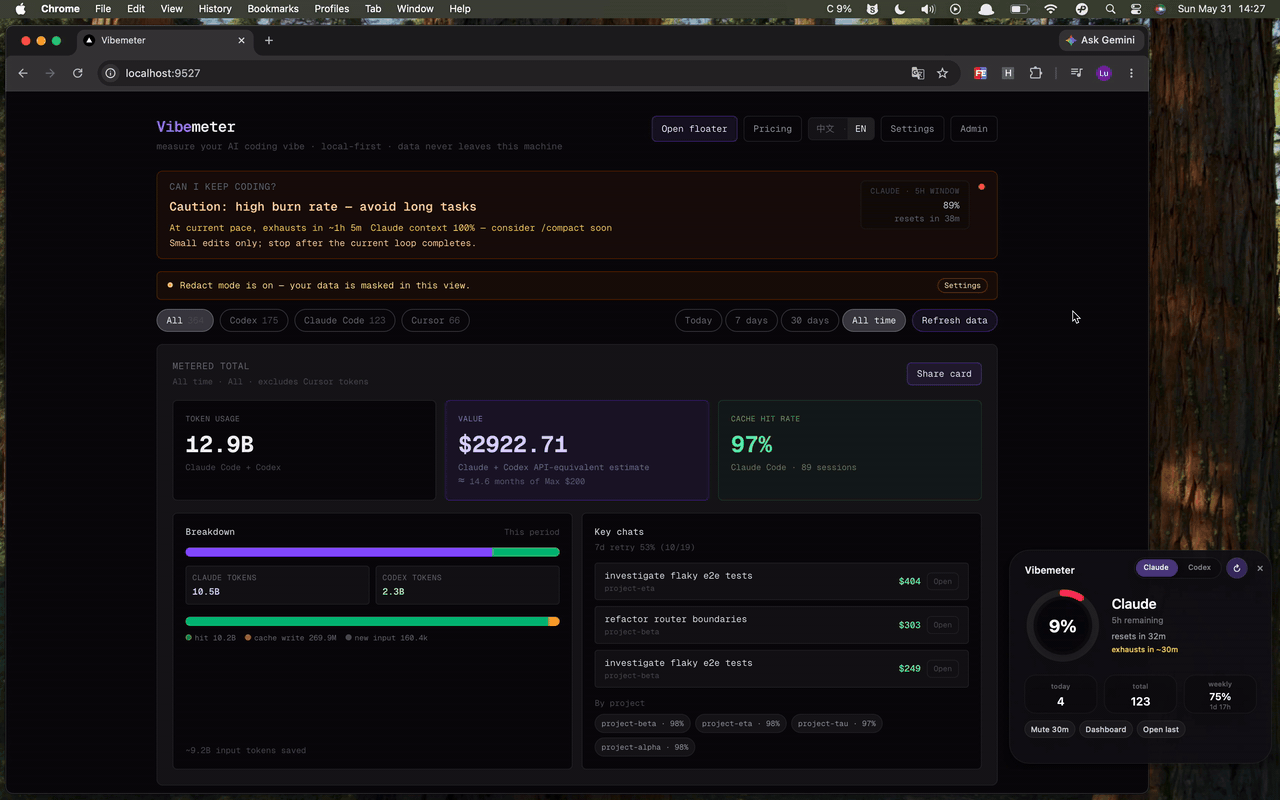Open the Bookmarks menu
The height and width of the screenshot is (800, 1280).
[x=273, y=9]
